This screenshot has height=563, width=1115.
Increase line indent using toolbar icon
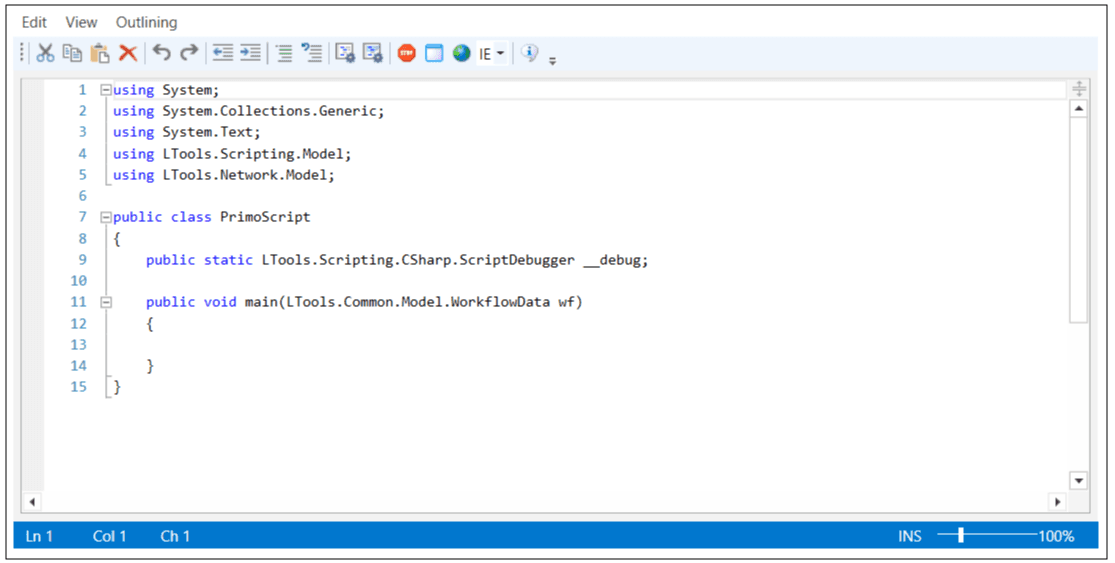250,54
